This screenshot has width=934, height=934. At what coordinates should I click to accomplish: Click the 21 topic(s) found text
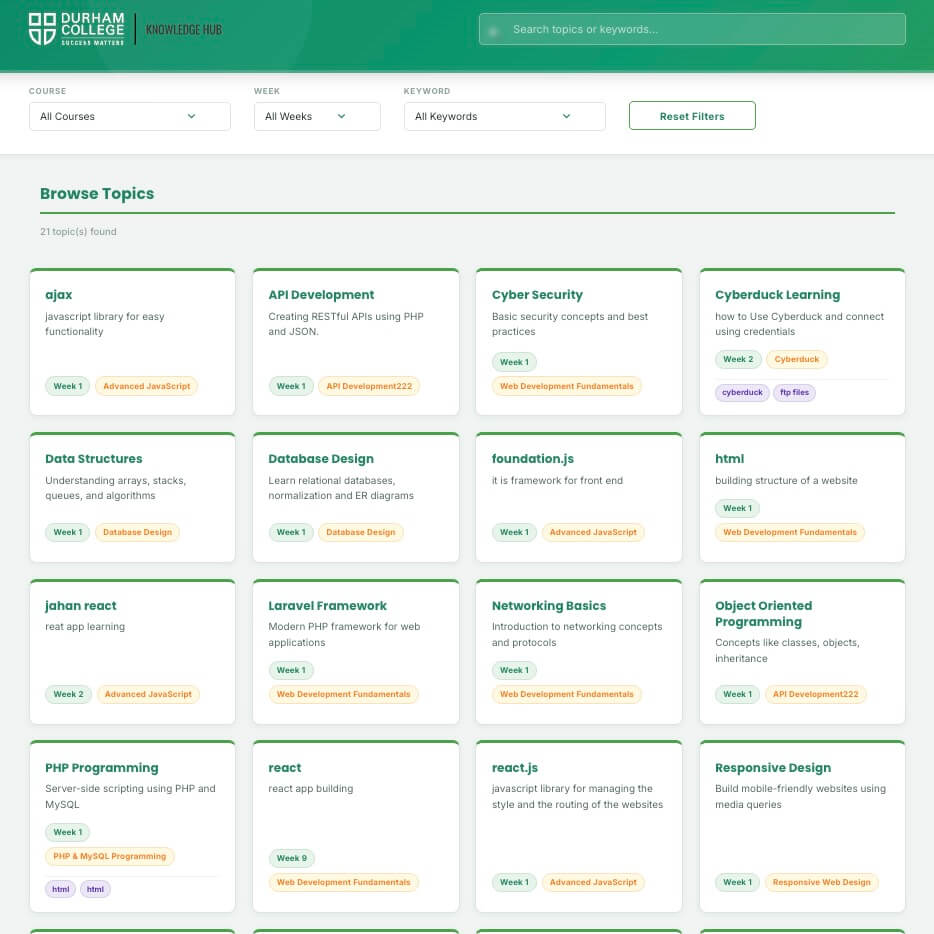point(78,232)
